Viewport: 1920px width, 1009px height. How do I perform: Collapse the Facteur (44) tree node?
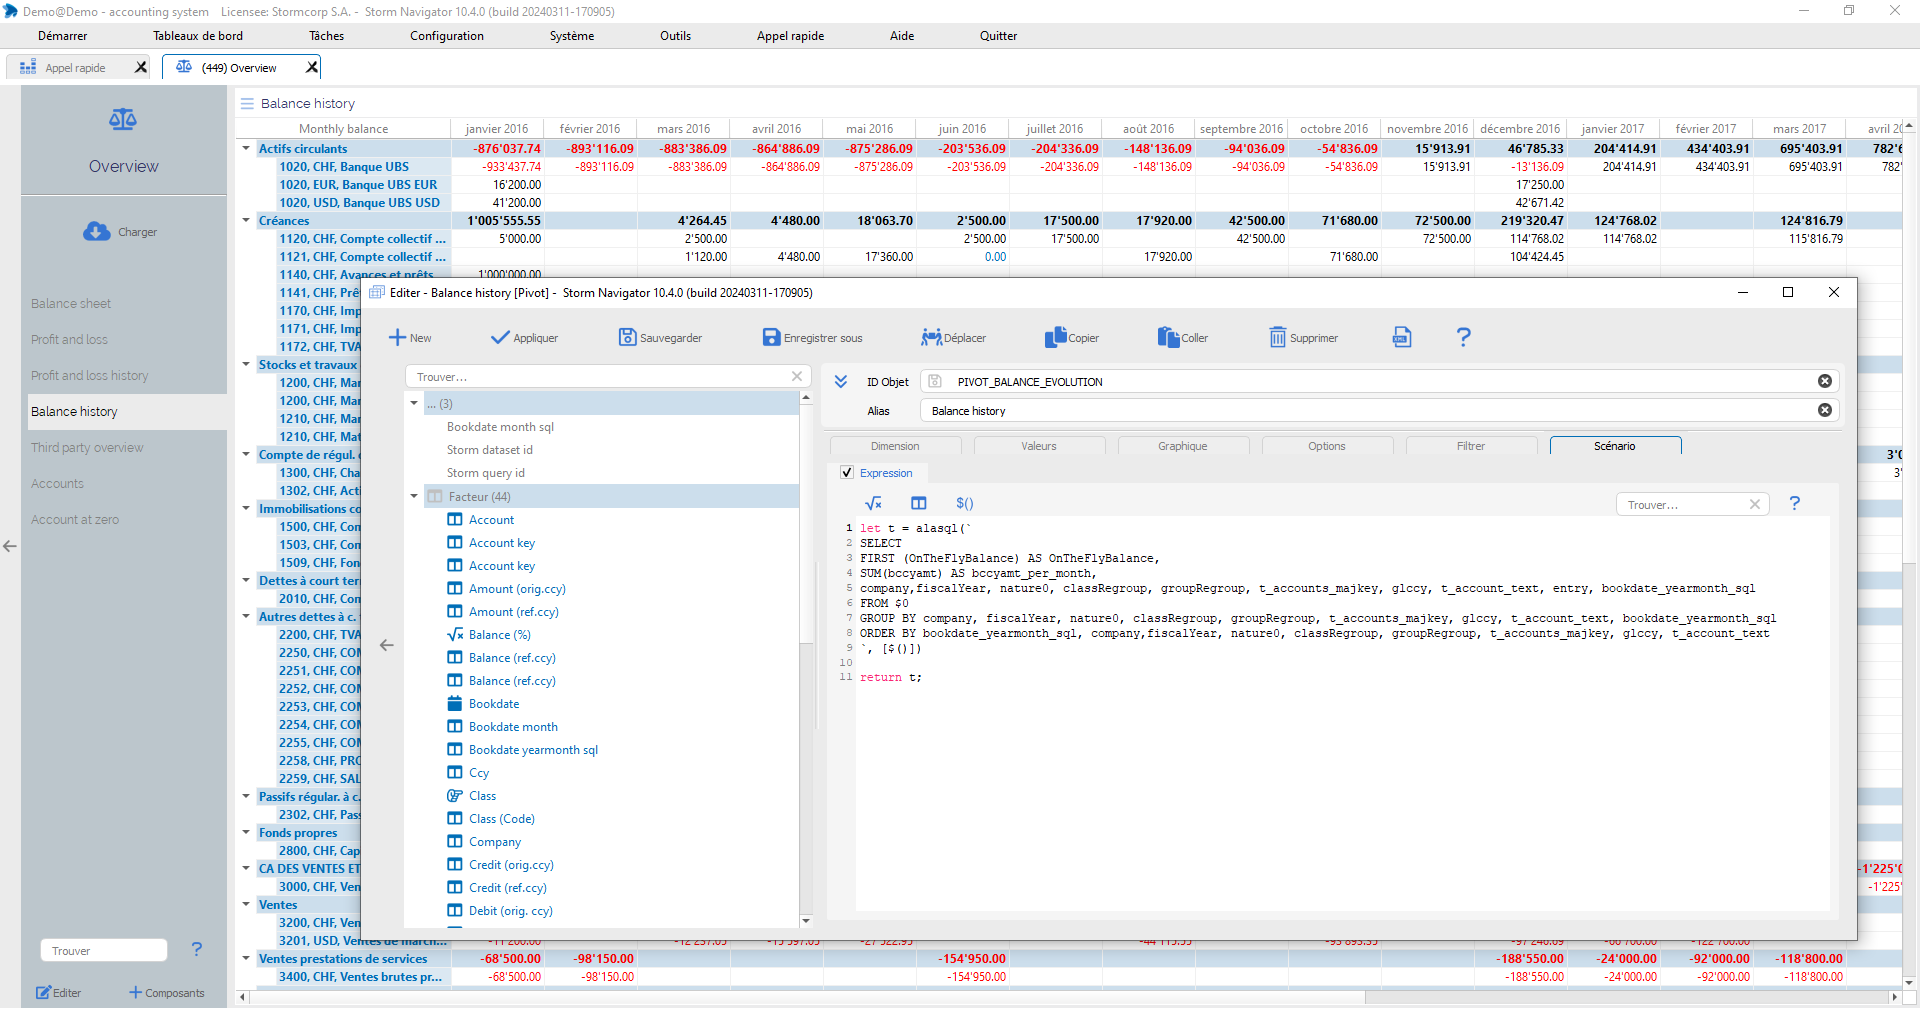(414, 496)
